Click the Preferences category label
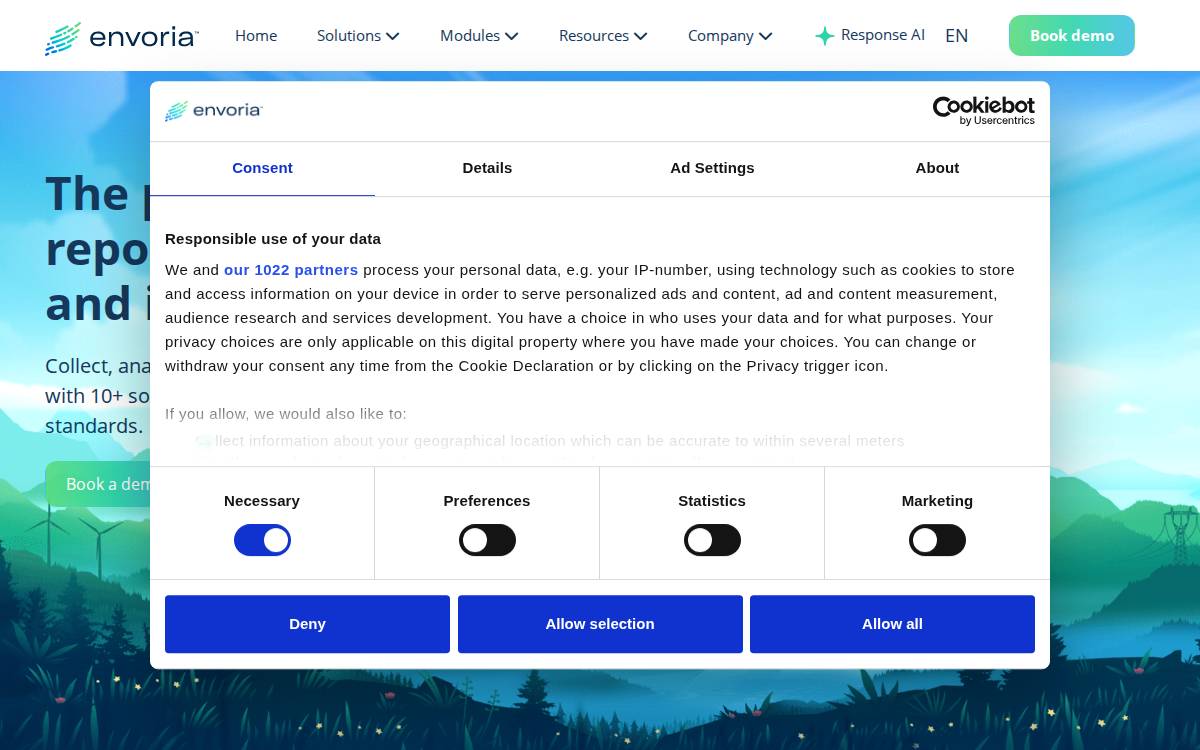Image resolution: width=1200 pixels, height=750 pixels. click(487, 501)
